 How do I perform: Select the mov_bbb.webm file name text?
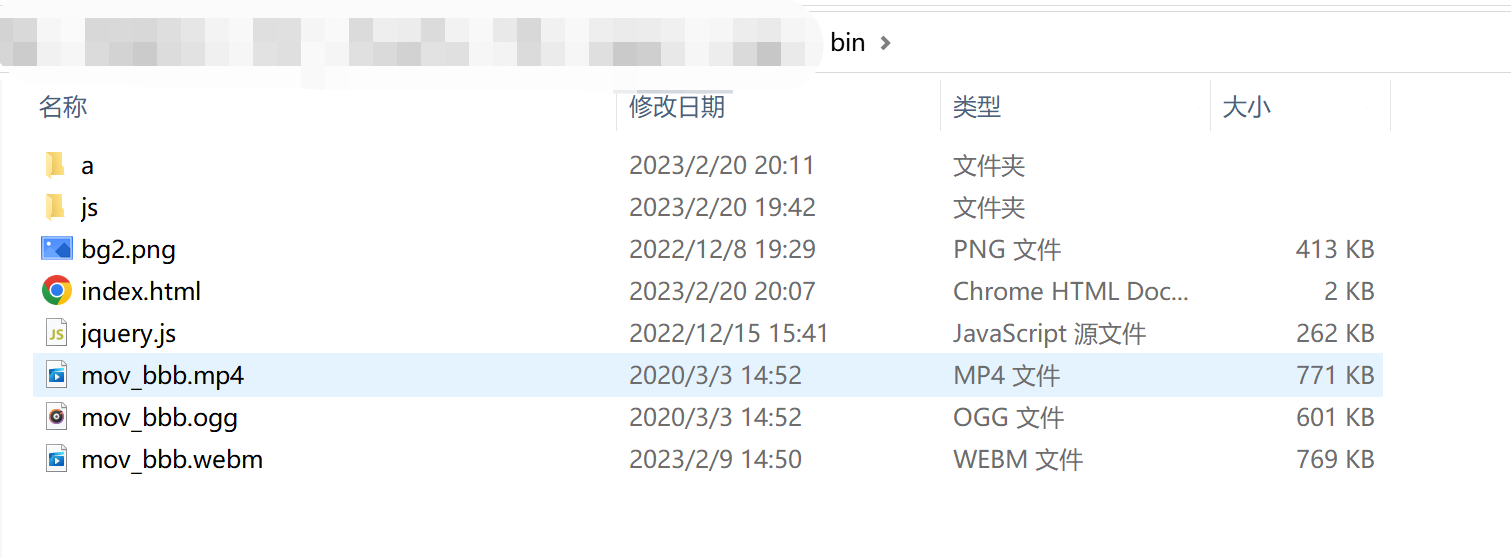pyautogui.click(x=172, y=459)
